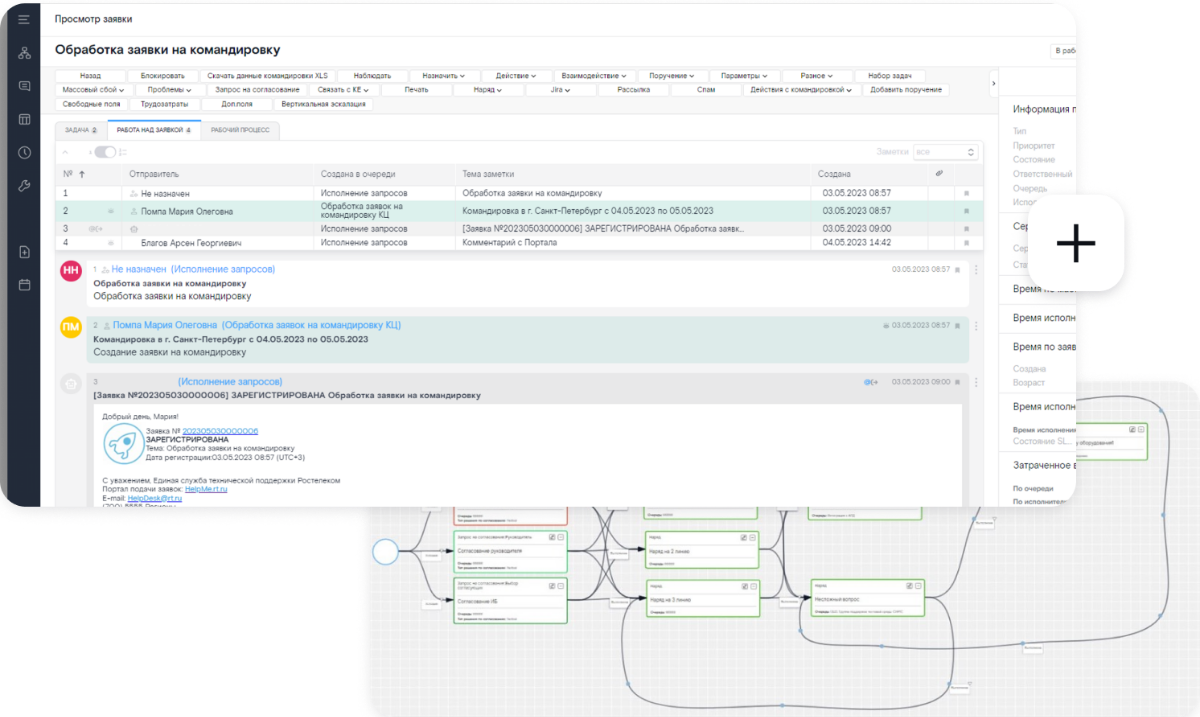Switch to the 'РАБОТА НАД ЗАЯВКОЙ' tab
Image resolution: width=1200 pixels, height=717 pixels.
pos(154,130)
